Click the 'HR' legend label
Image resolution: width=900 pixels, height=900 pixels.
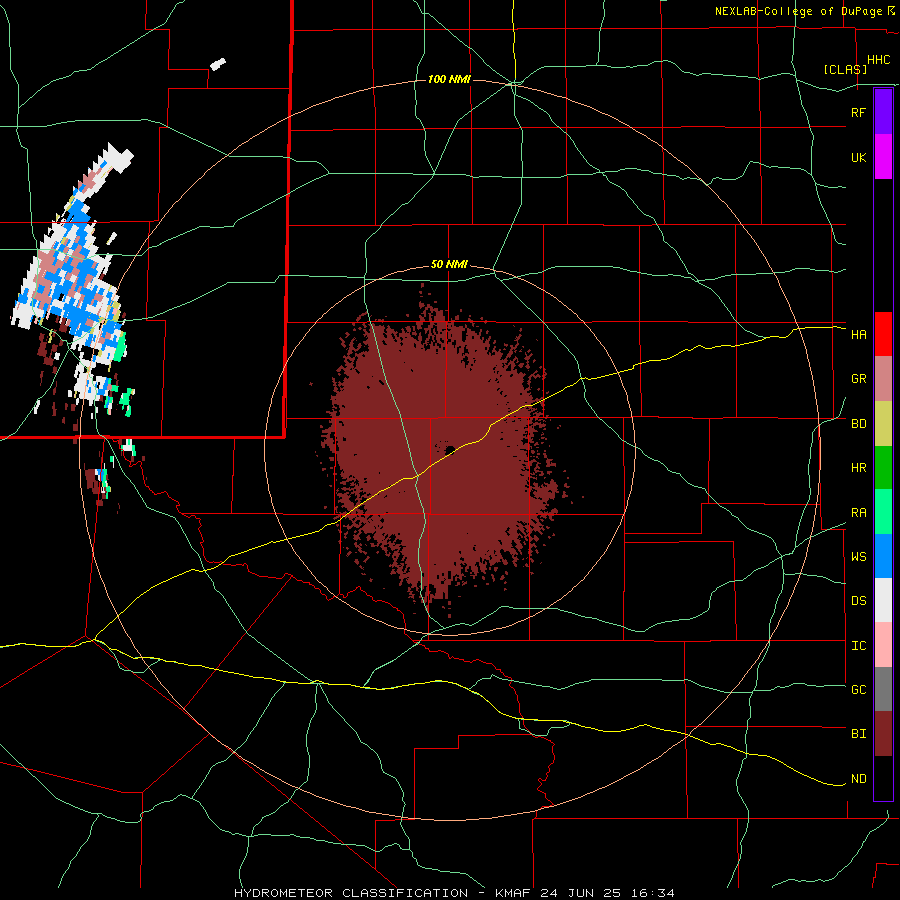(858, 468)
